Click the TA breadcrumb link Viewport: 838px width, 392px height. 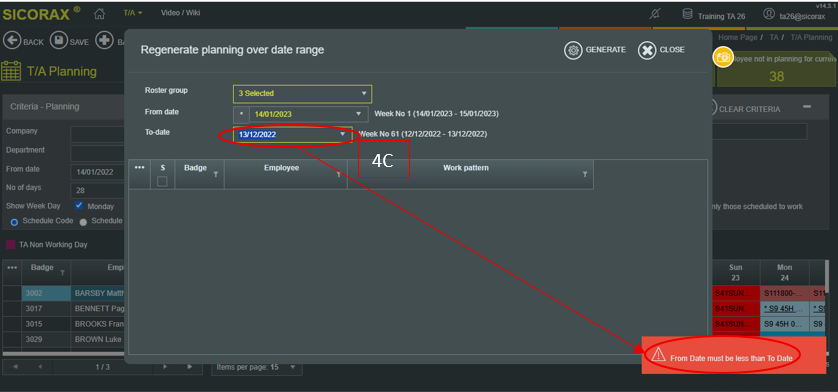point(774,37)
